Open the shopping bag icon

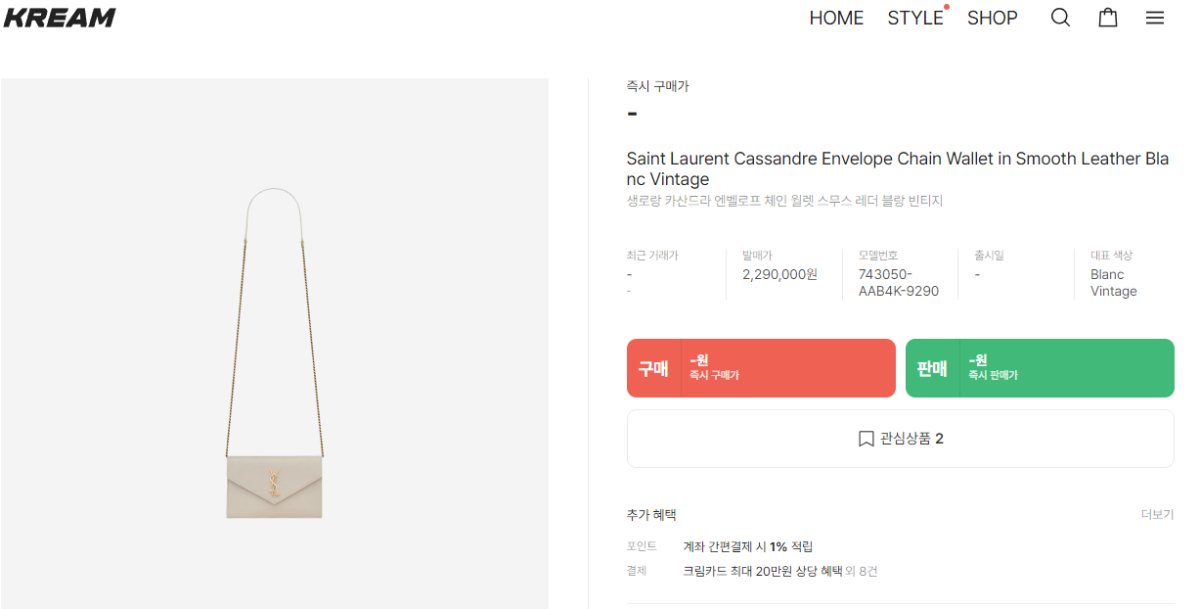pyautogui.click(x=1108, y=18)
